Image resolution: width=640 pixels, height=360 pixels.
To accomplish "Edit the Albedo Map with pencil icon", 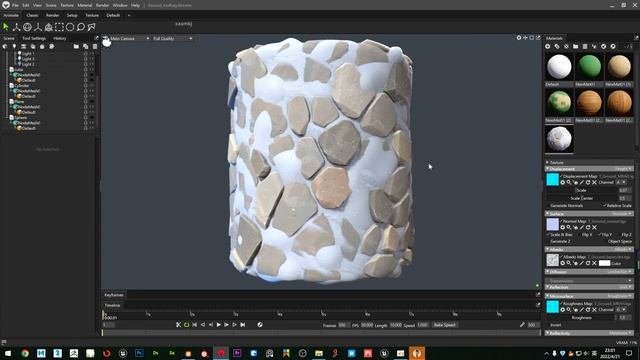I will [x=582, y=263].
